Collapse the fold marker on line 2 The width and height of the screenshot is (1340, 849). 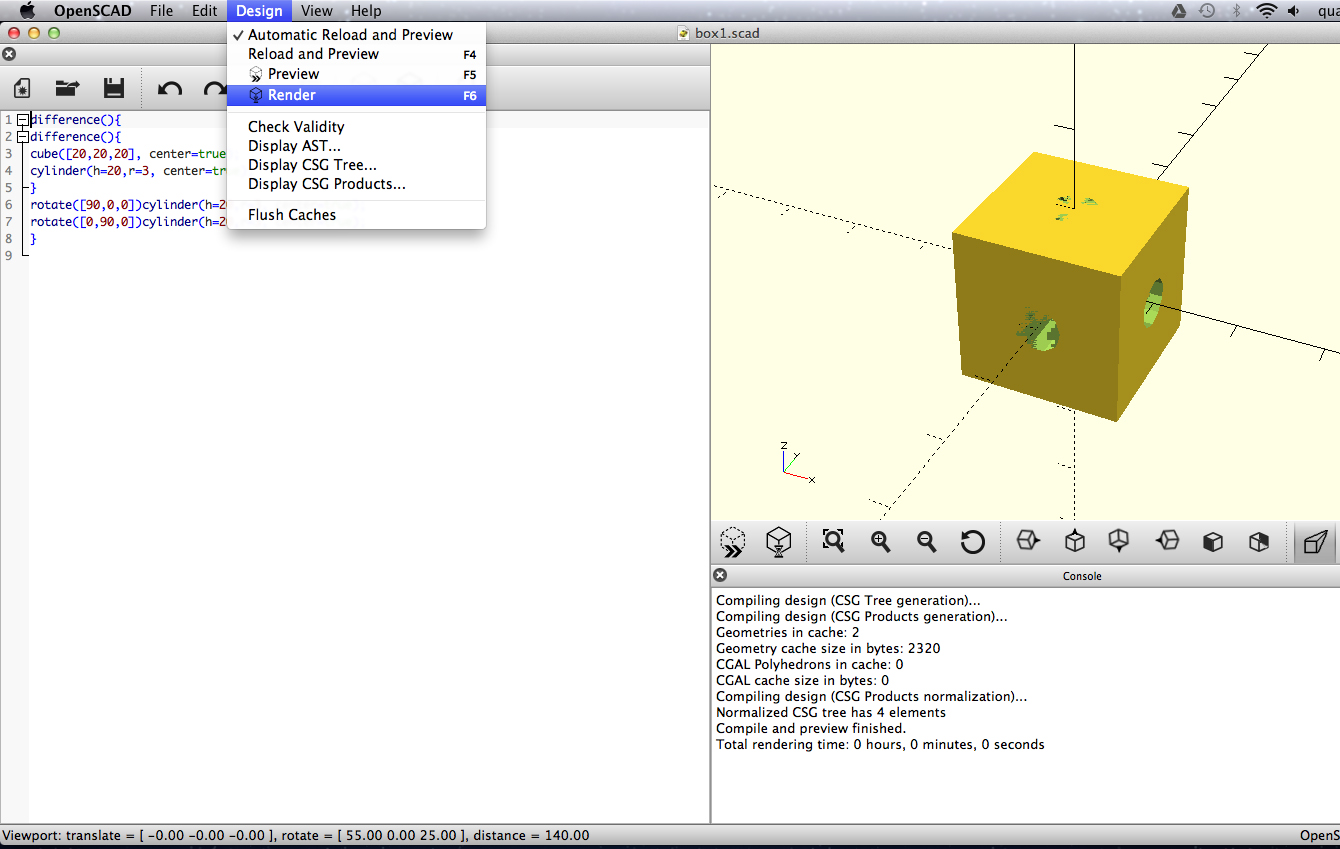22,137
